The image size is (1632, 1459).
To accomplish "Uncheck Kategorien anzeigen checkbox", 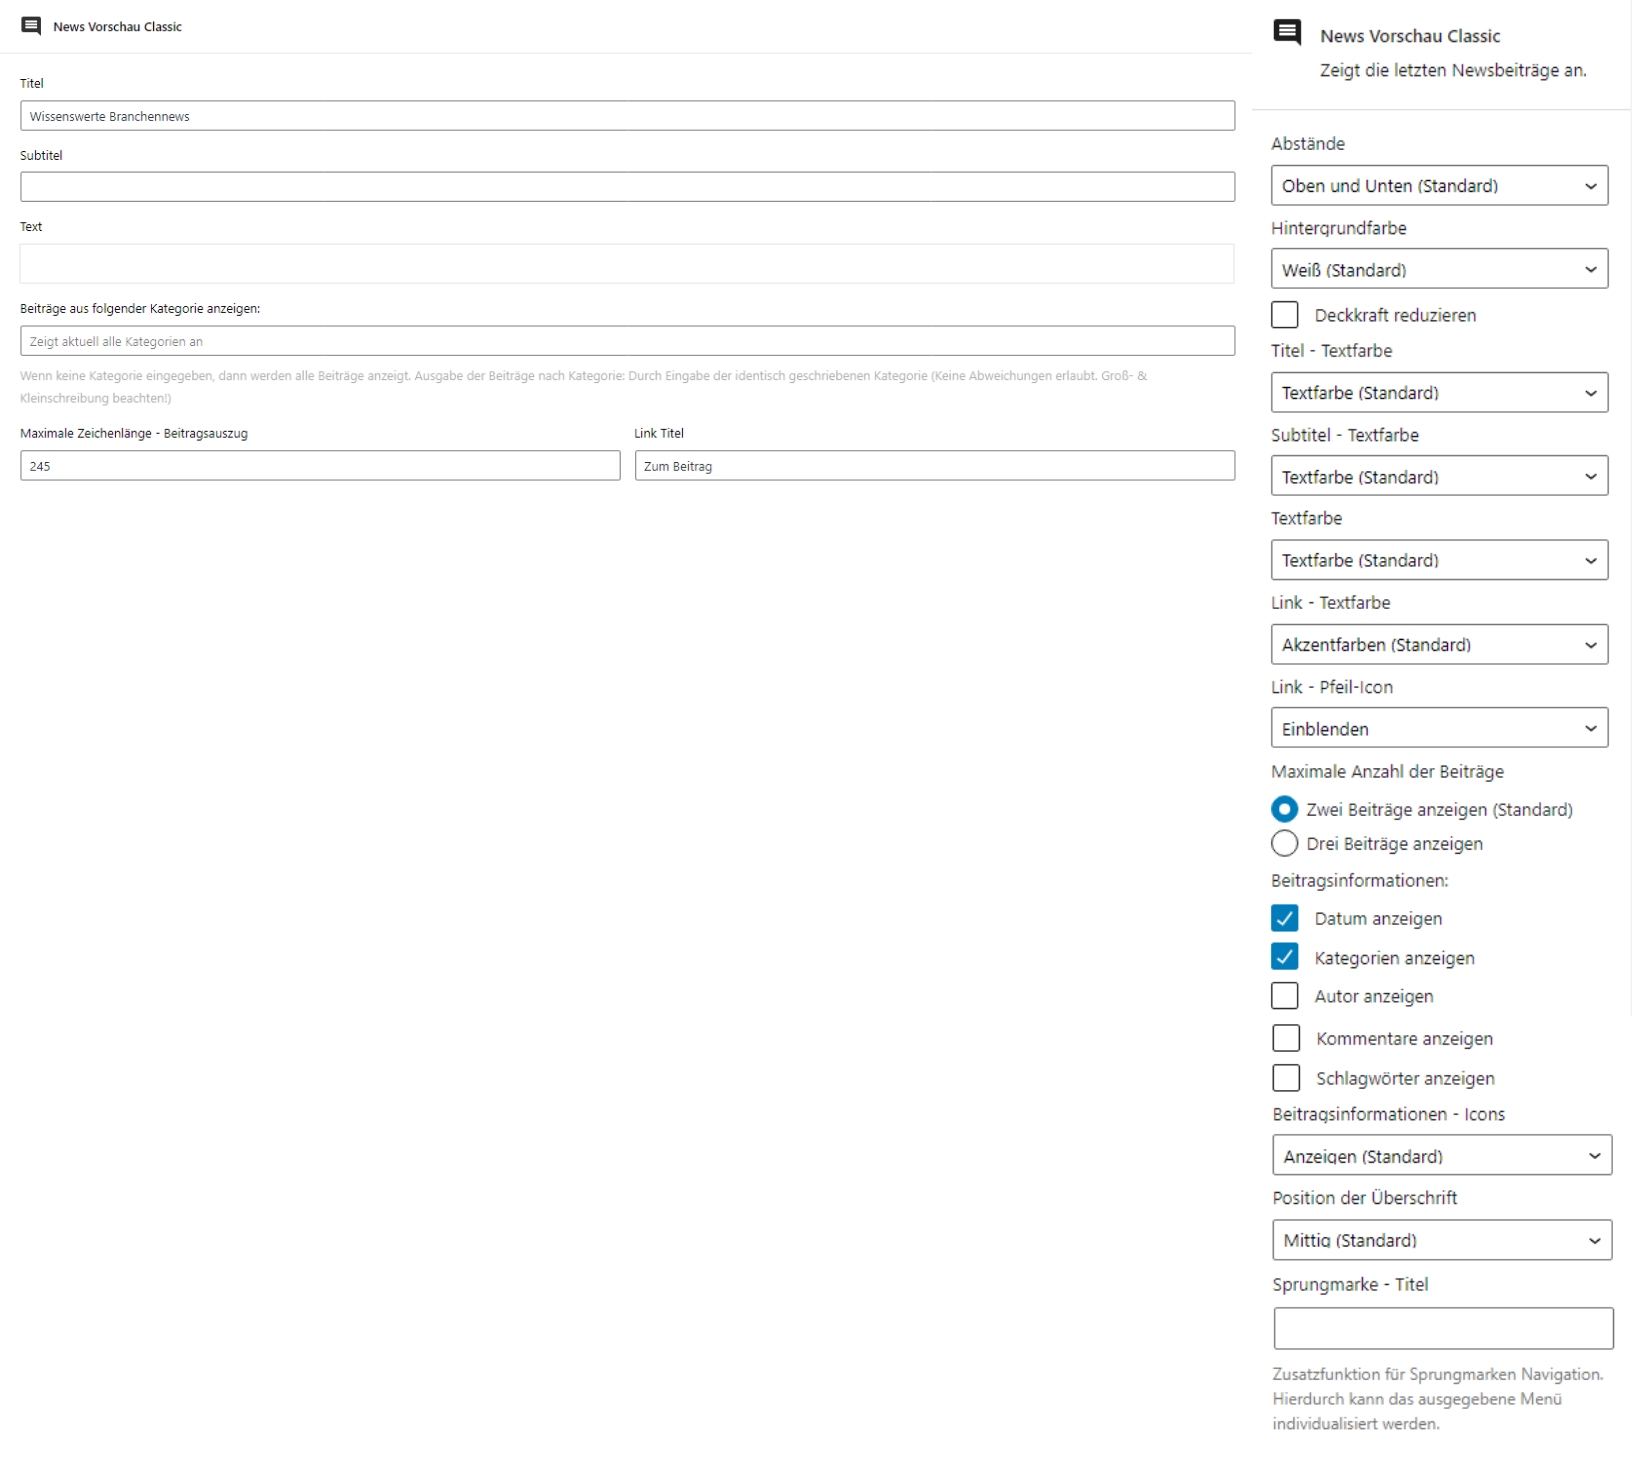I will (x=1285, y=957).
